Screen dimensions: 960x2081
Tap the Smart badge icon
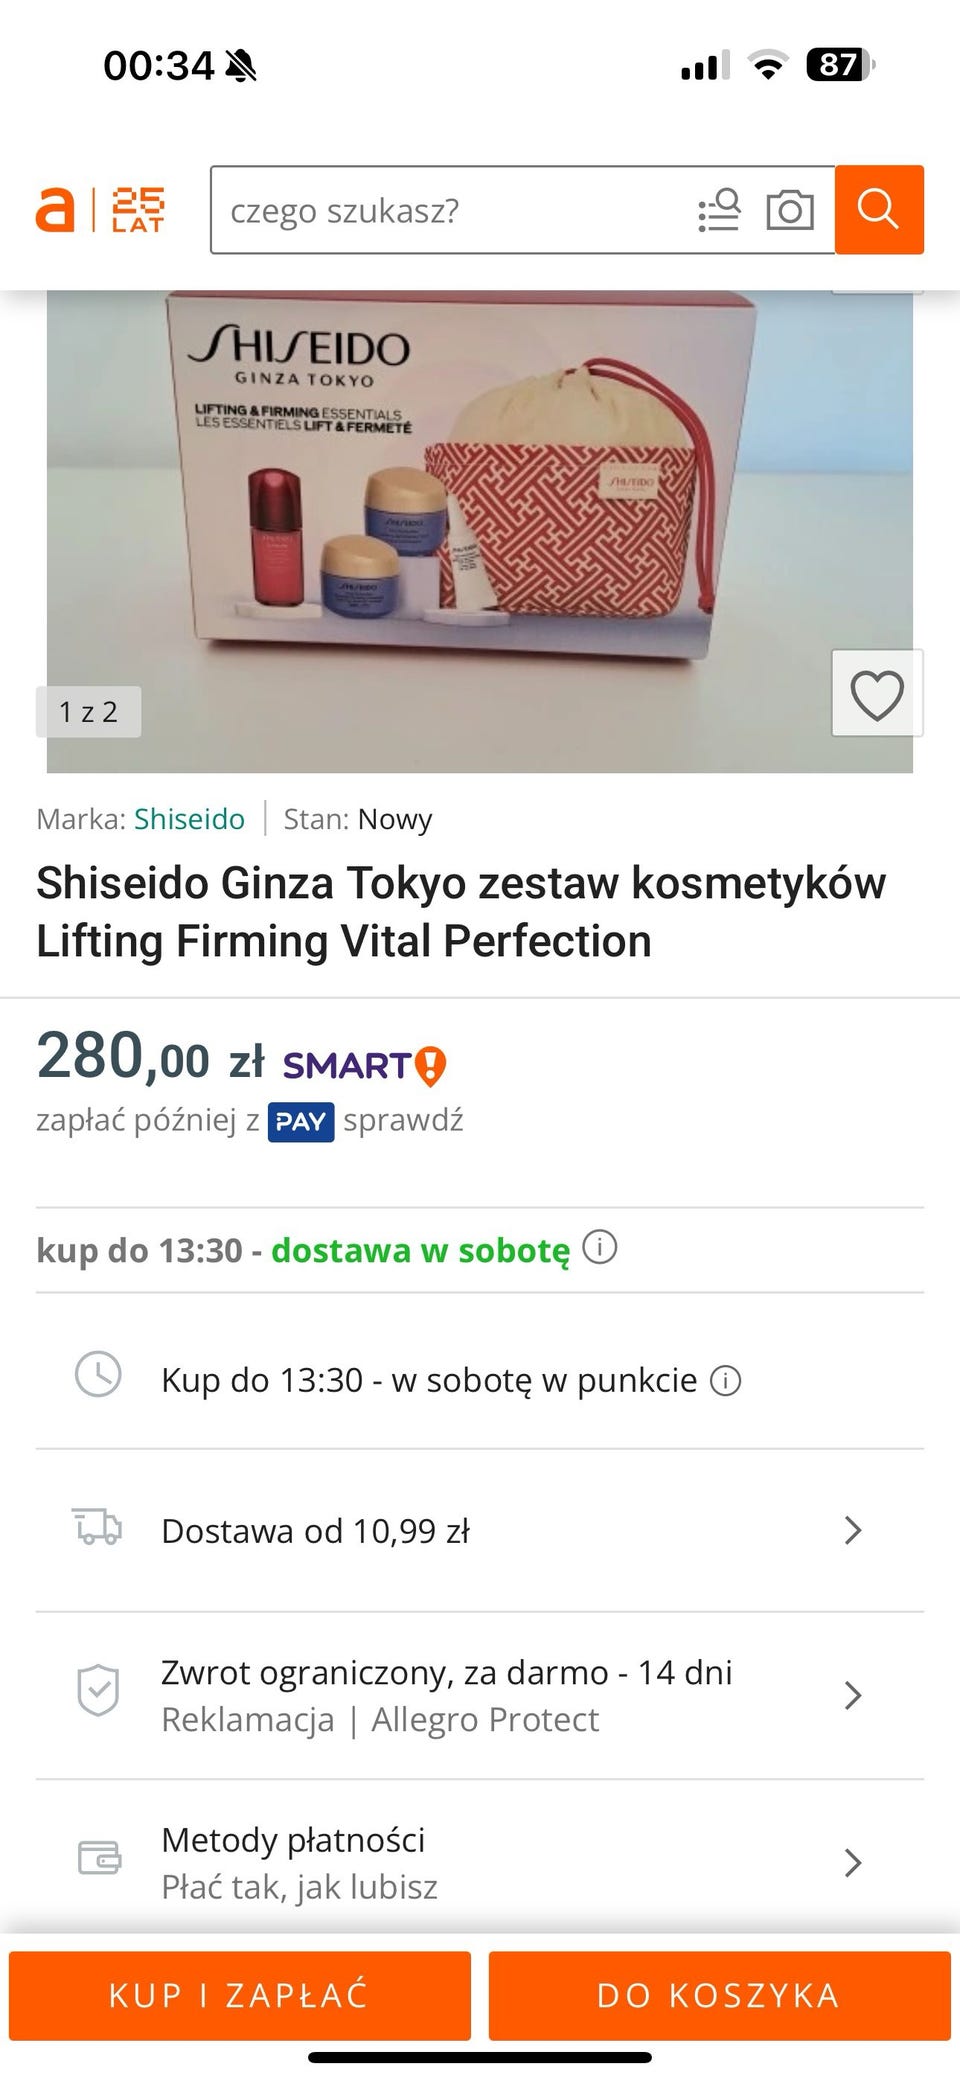364,1066
